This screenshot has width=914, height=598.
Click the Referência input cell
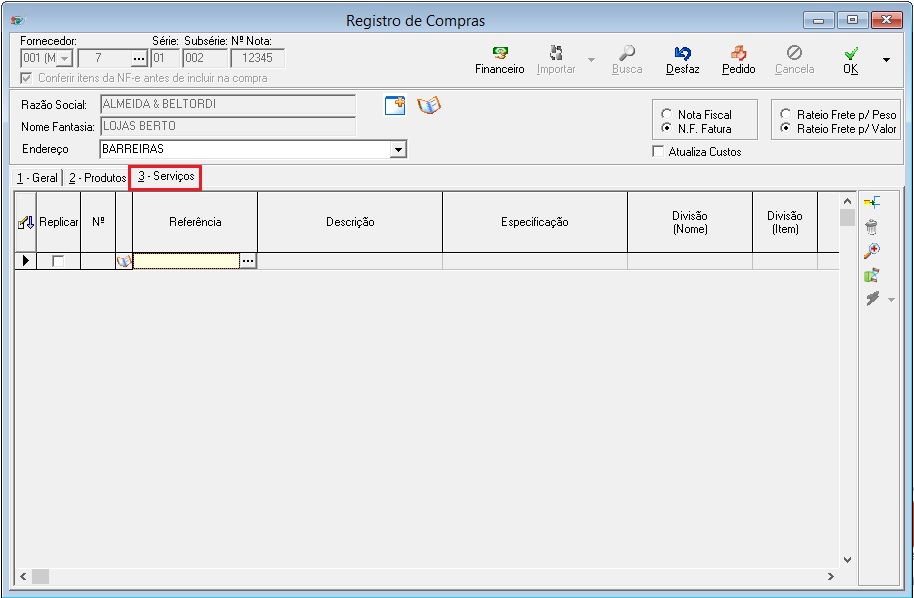[x=186, y=261]
